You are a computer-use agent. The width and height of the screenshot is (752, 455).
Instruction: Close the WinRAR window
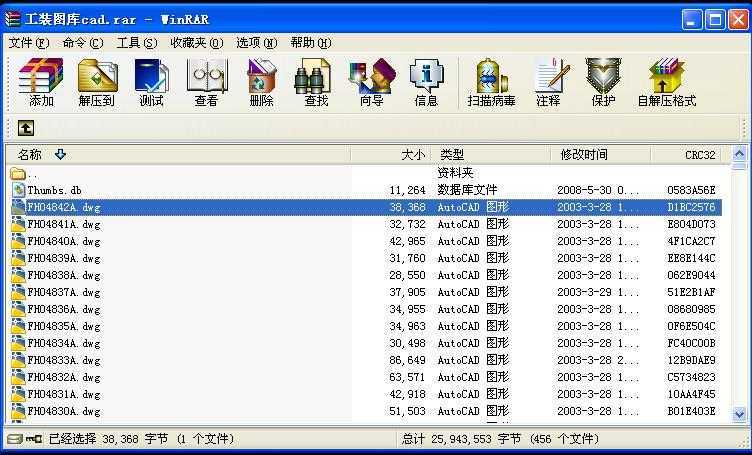[x=738, y=20]
